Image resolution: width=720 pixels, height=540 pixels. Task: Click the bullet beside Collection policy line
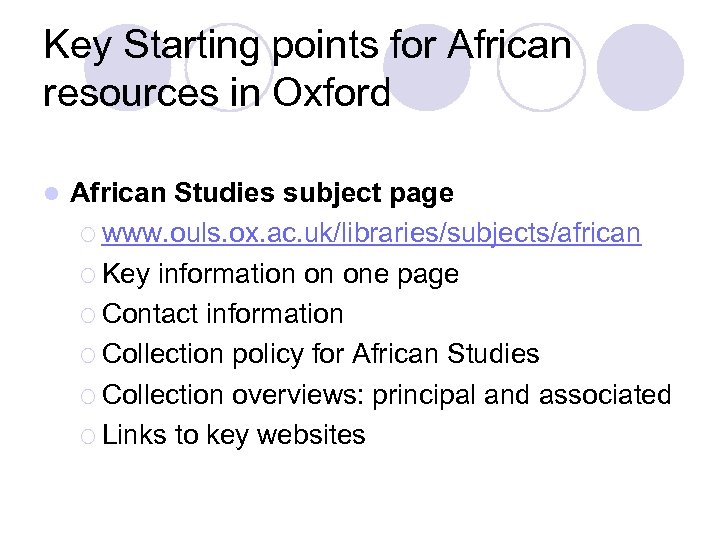(89, 355)
